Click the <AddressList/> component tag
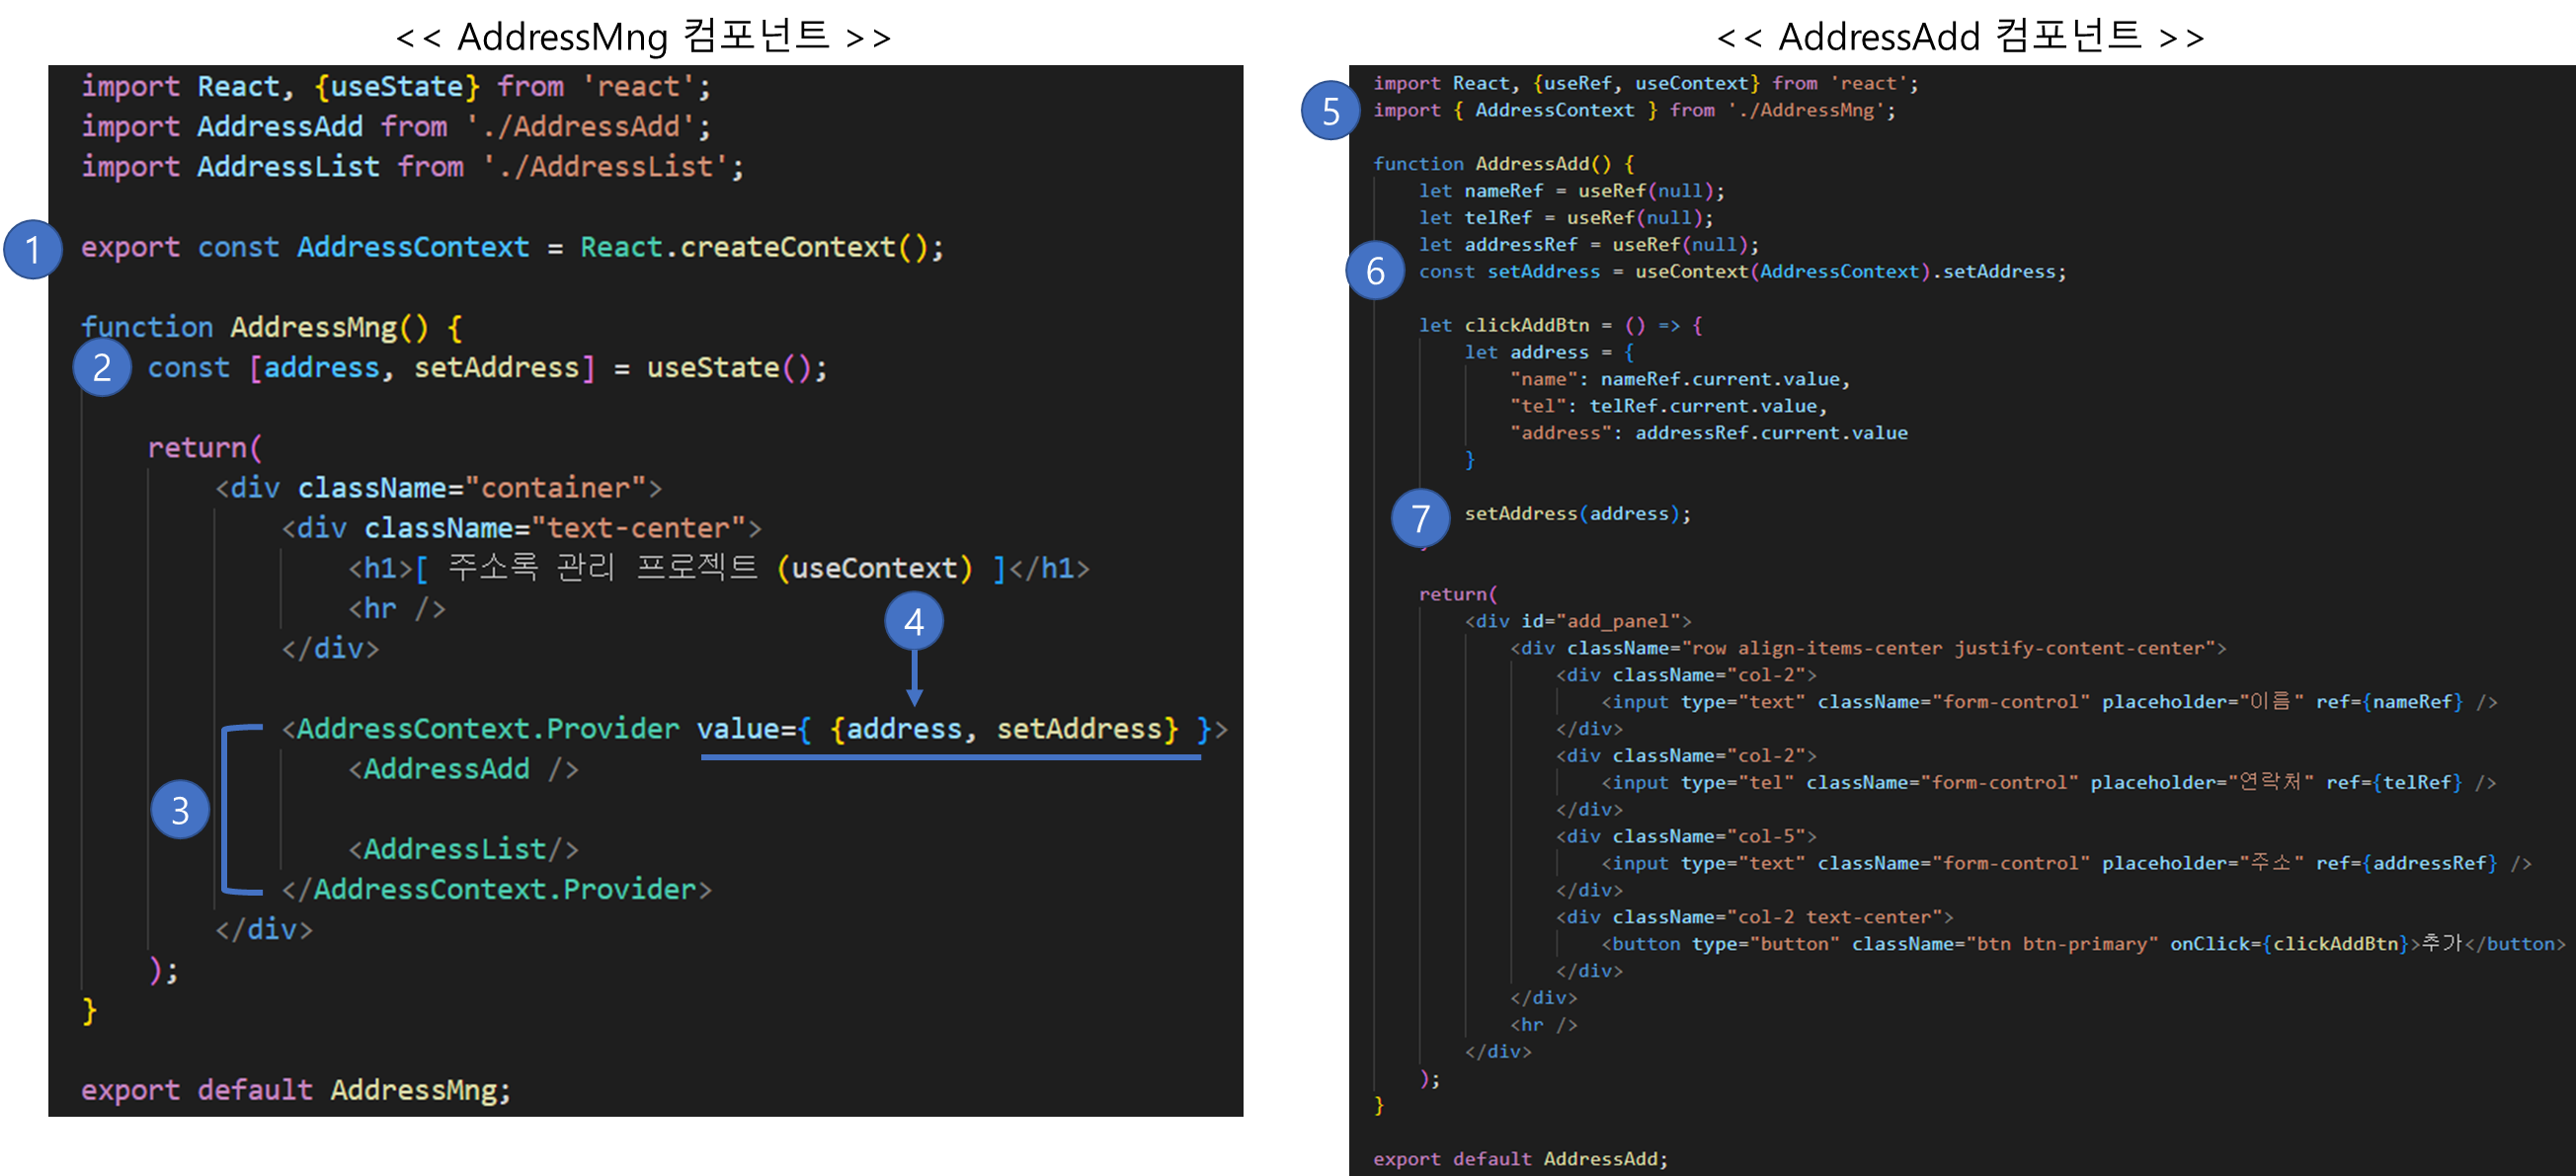Viewport: 2576px width, 1176px height. (463, 849)
